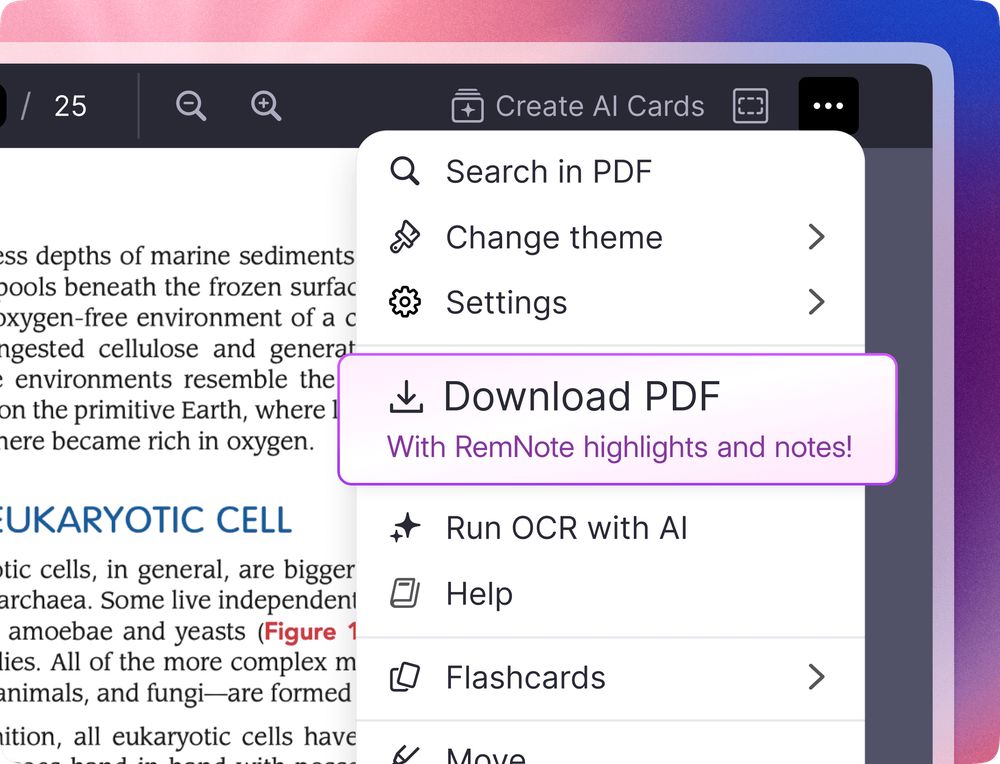Image resolution: width=1000 pixels, height=764 pixels.
Task: Click the book icon beside Help
Action: click(x=405, y=593)
